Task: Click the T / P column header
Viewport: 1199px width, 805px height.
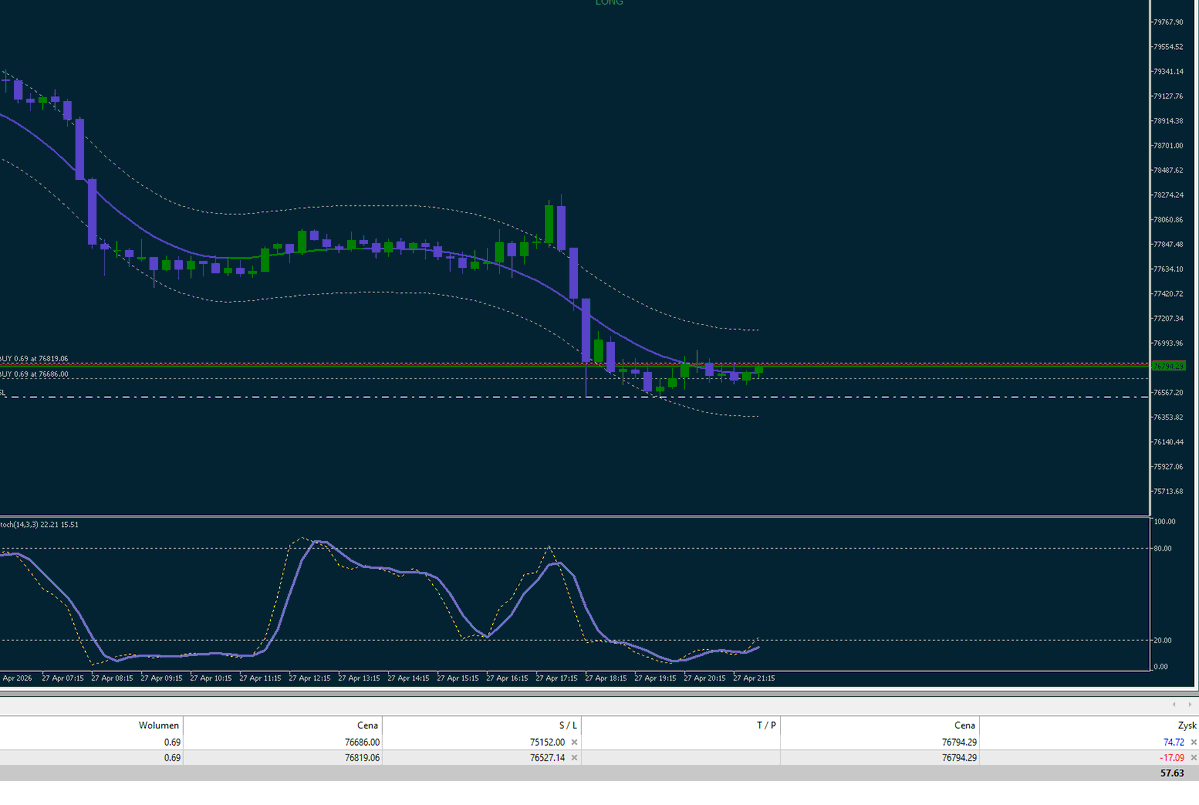Action: (x=767, y=725)
